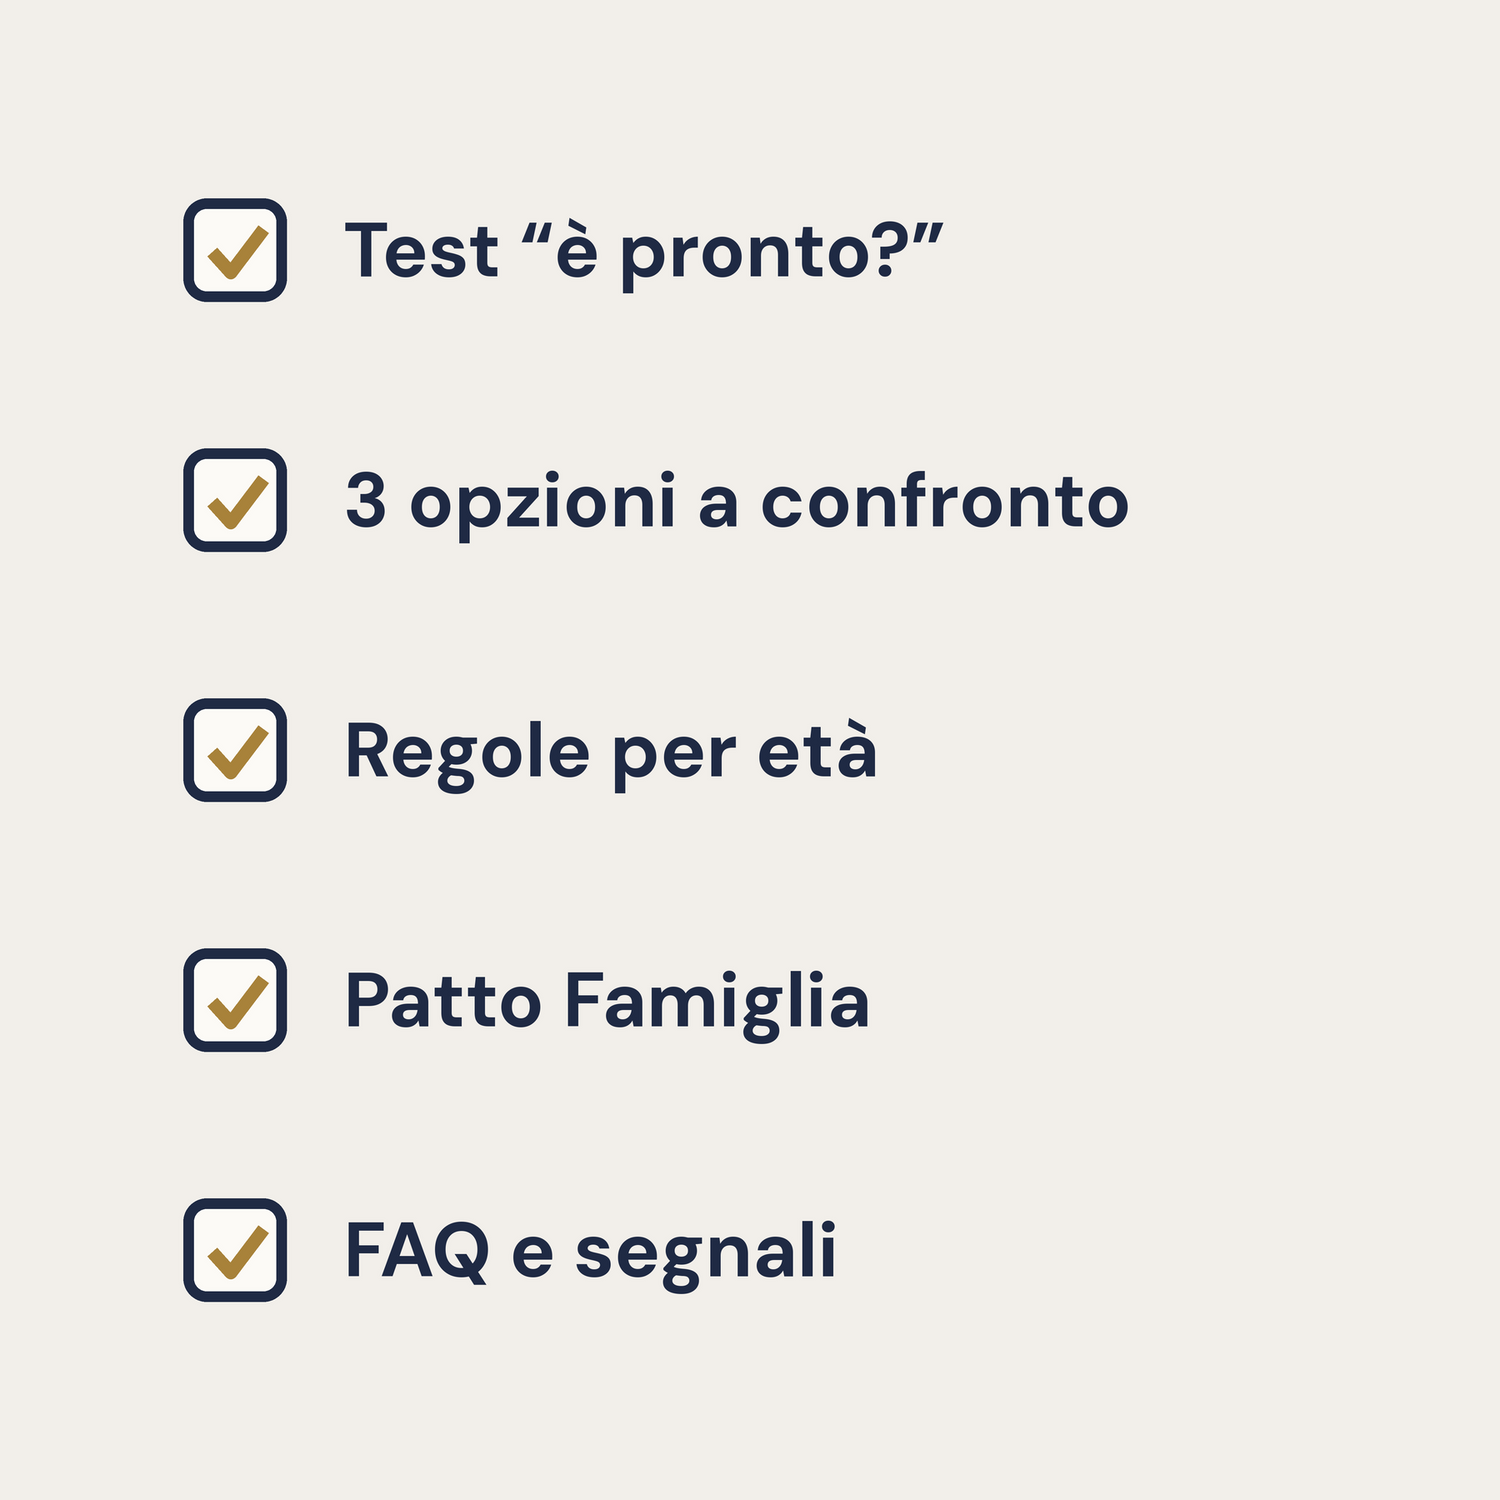
Task: Toggle the "Patto Famiglia" checkbox
Action: (235, 1000)
